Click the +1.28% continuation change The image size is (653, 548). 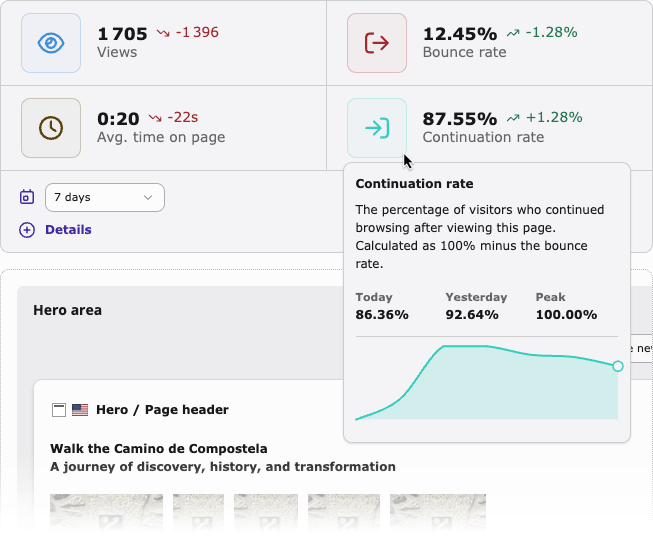[554, 117]
